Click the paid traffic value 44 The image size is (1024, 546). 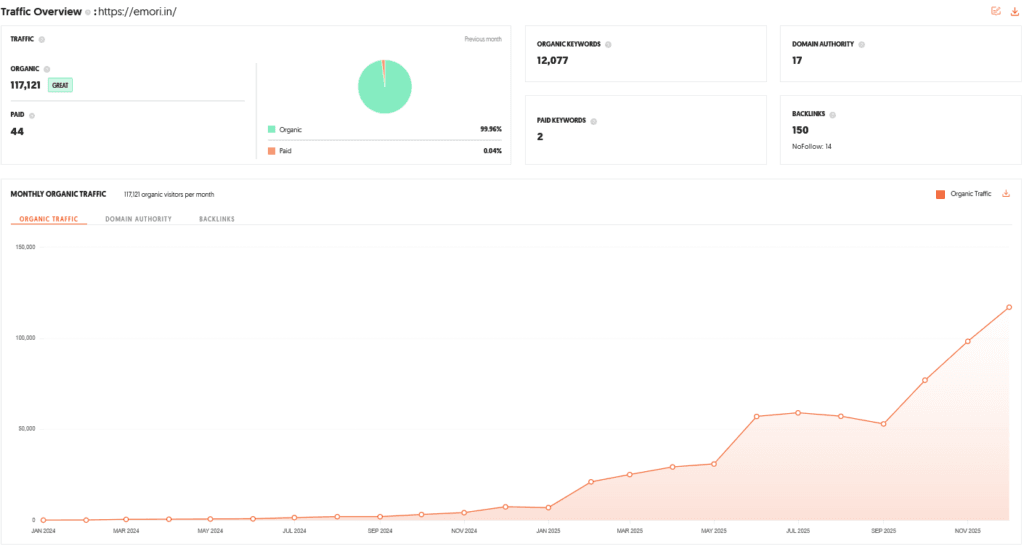pos(17,131)
